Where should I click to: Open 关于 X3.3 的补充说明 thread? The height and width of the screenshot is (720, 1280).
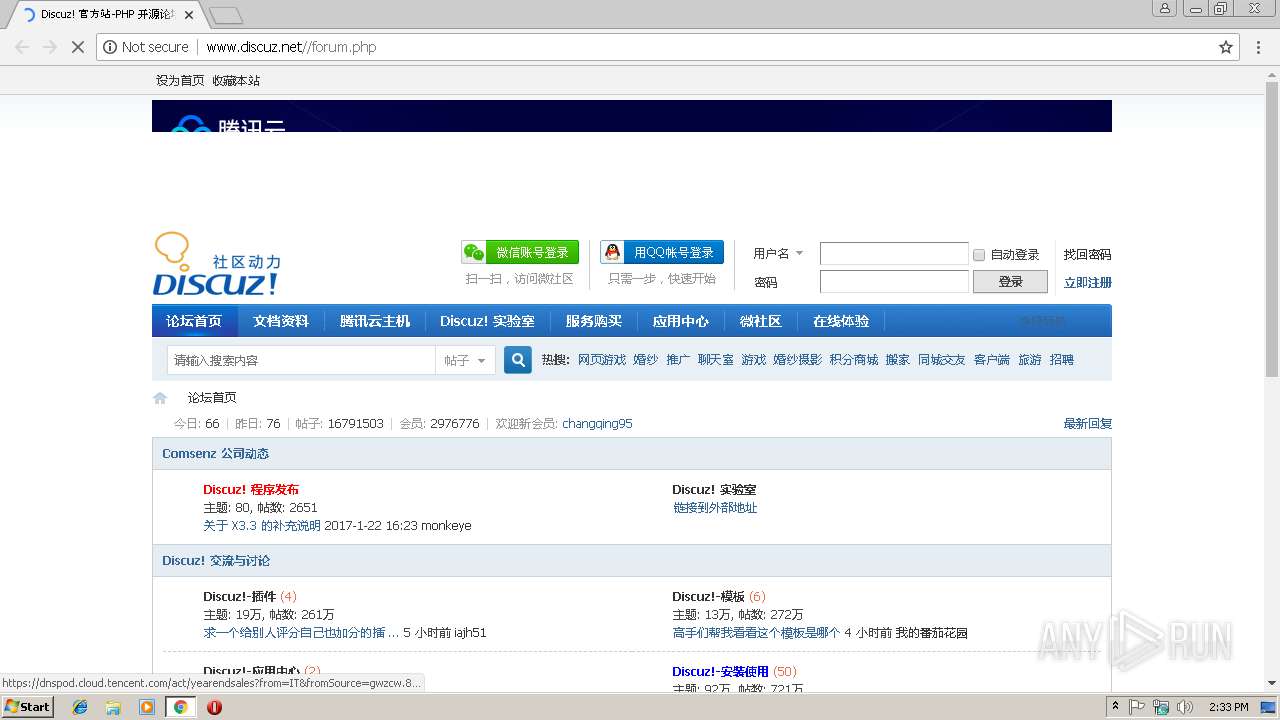click(x=262, y=526)
